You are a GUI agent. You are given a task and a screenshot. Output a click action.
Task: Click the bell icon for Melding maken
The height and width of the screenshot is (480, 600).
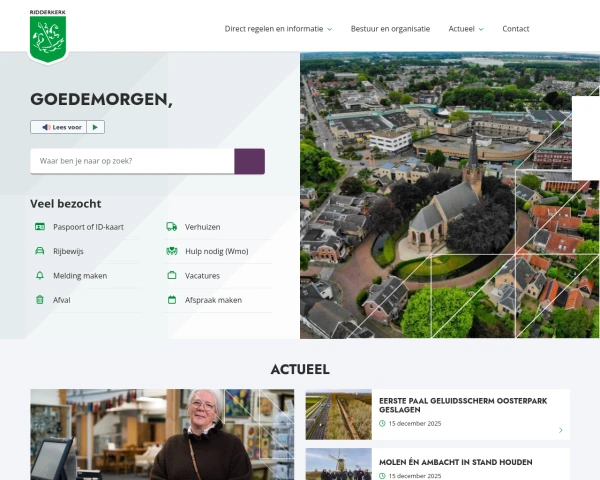pos(40,275)
